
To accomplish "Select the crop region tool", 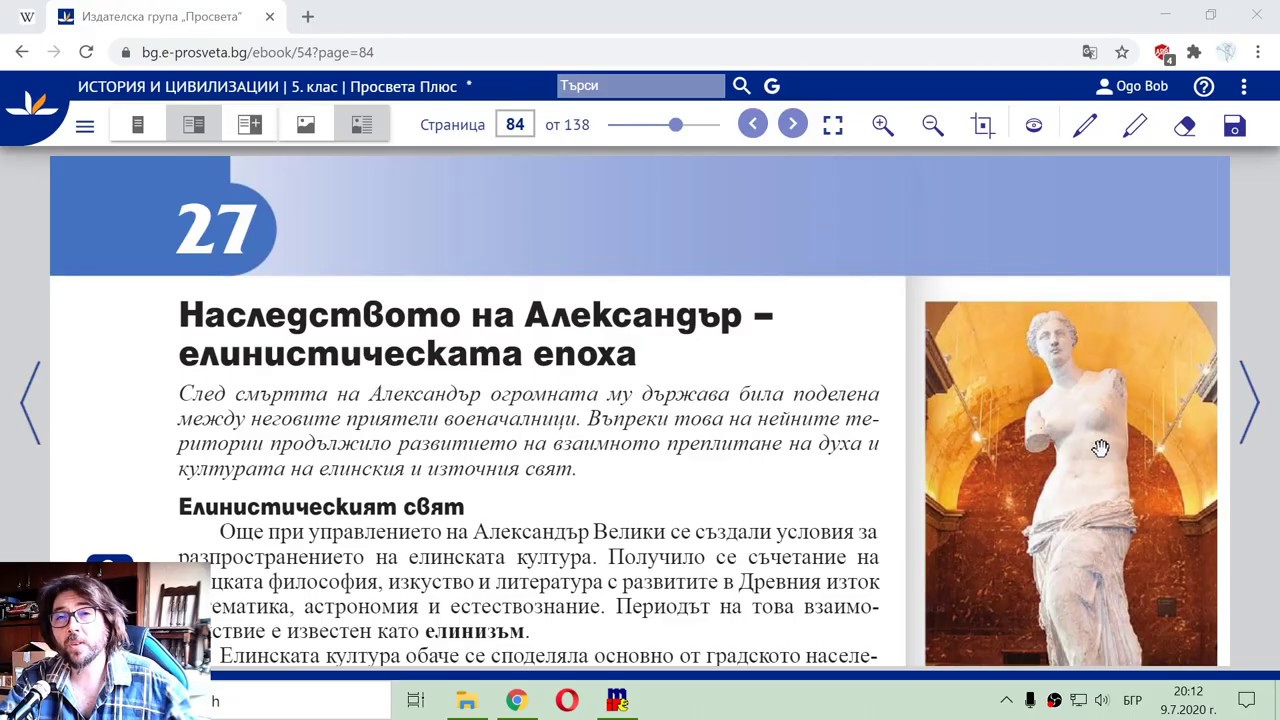I will tap(983, 125).
